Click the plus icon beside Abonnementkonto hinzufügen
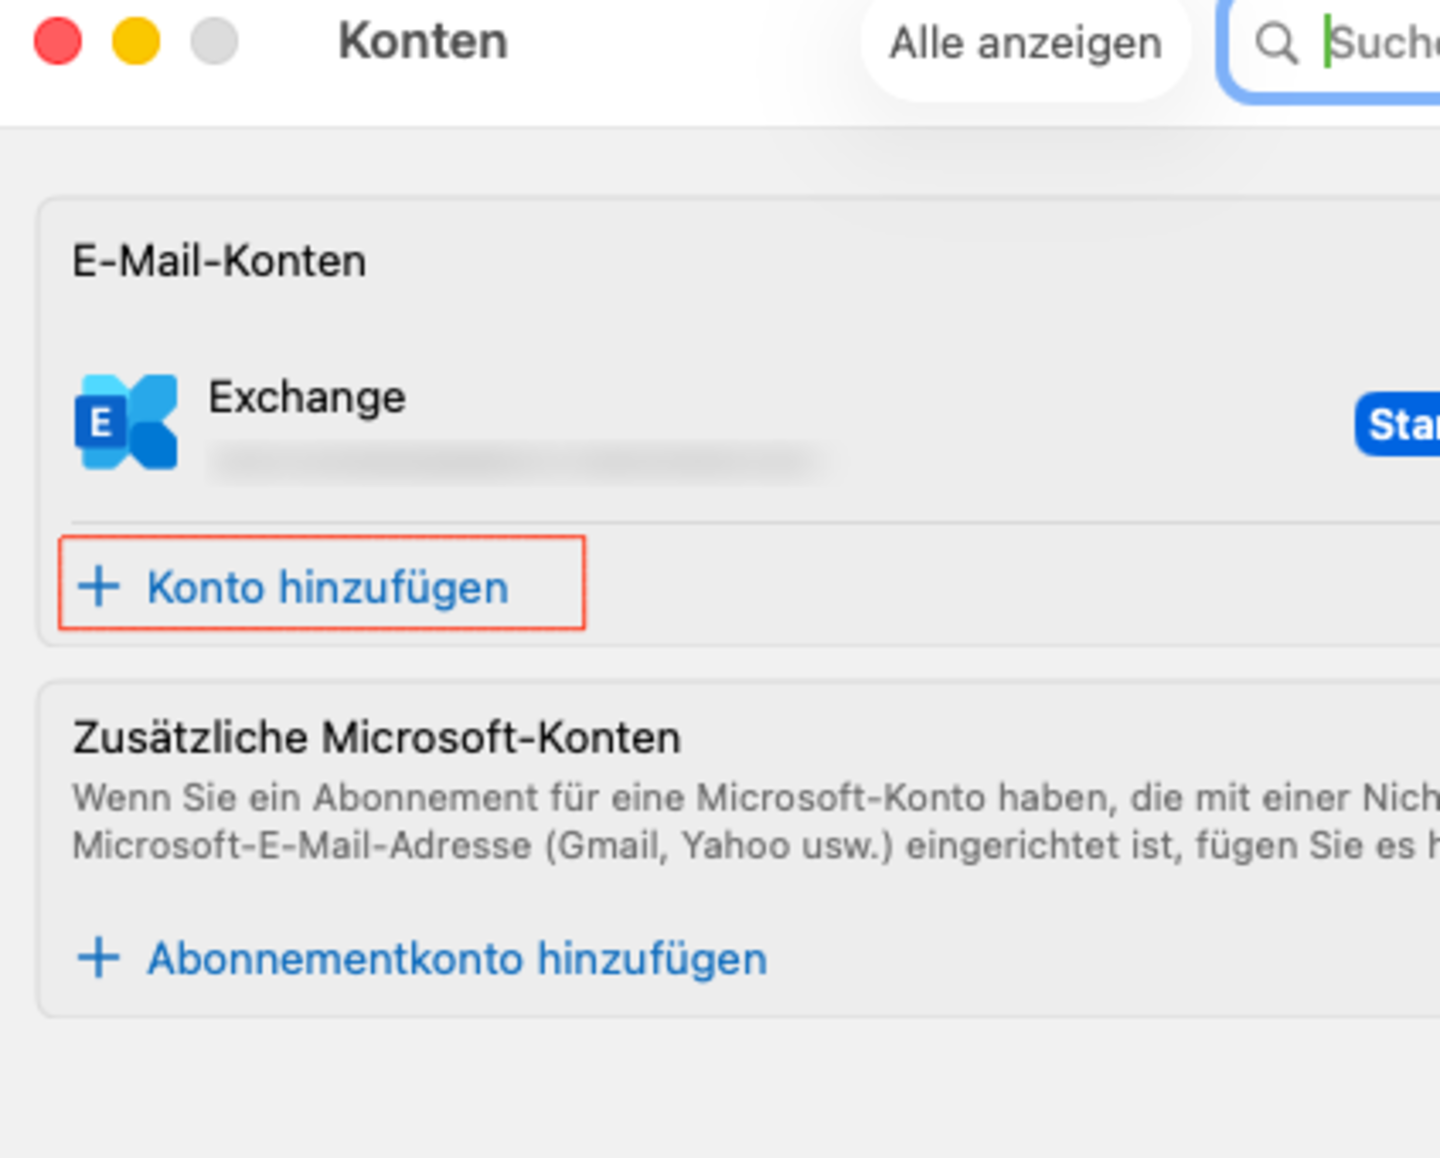The height and width of the screenshot is (1158, 1440). pos(99,958)
